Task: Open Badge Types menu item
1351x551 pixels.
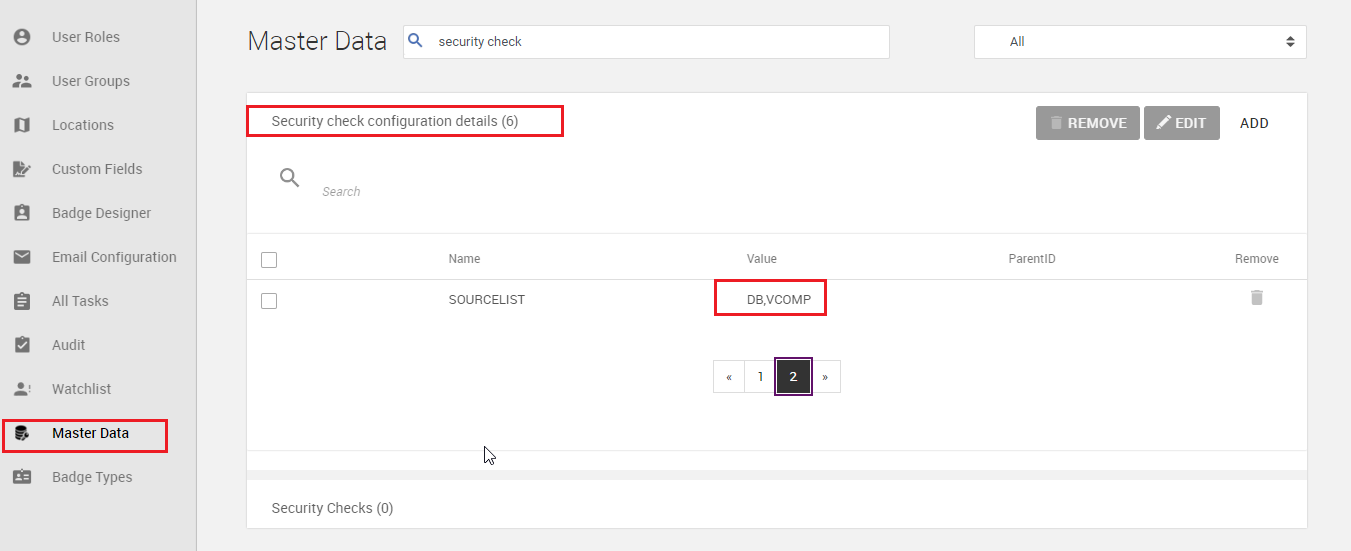Action: [x=92, y=477]
